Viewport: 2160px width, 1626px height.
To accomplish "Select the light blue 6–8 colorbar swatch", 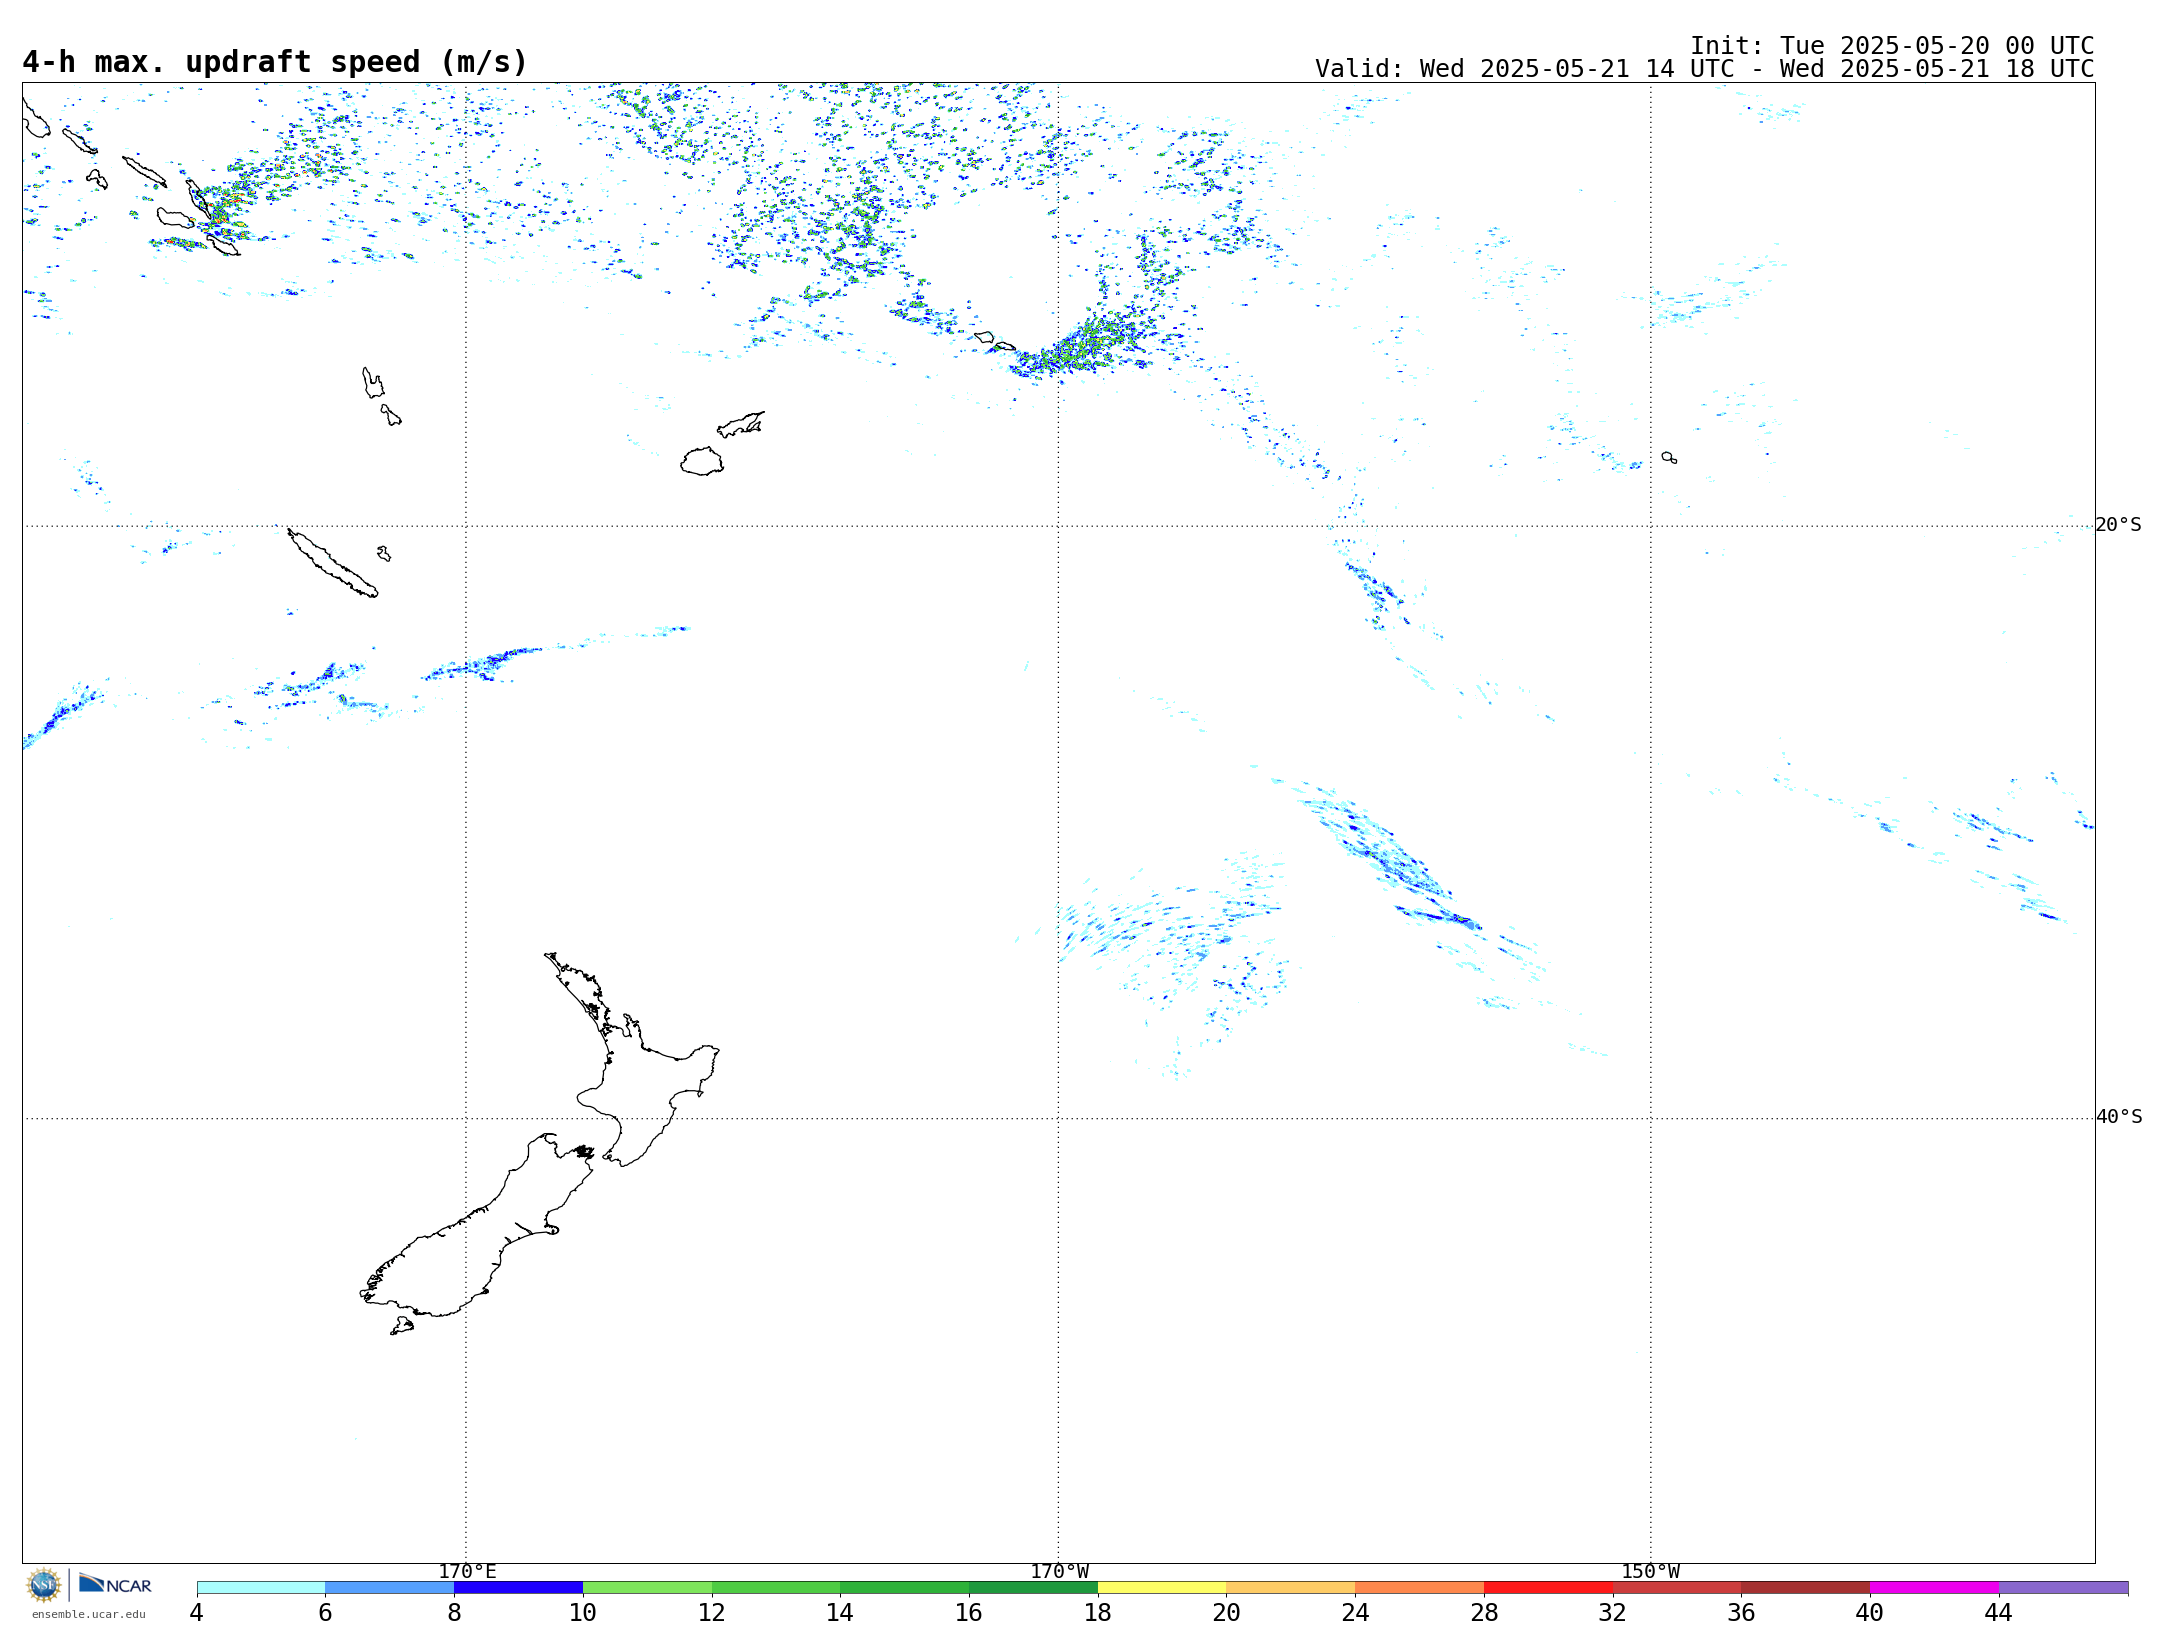I will point(390,1588).
